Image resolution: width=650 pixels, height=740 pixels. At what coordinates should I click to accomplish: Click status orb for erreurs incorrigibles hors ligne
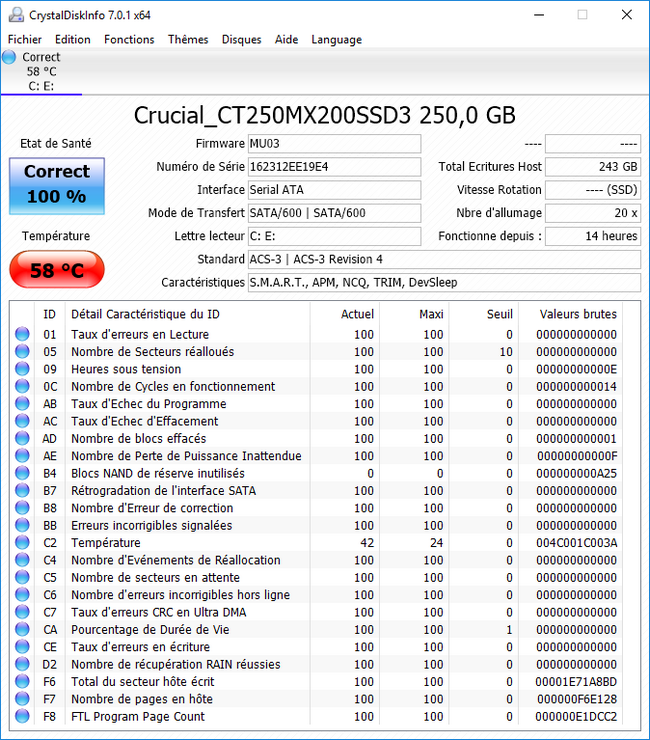pyautogui.click(x=22, y=594)
